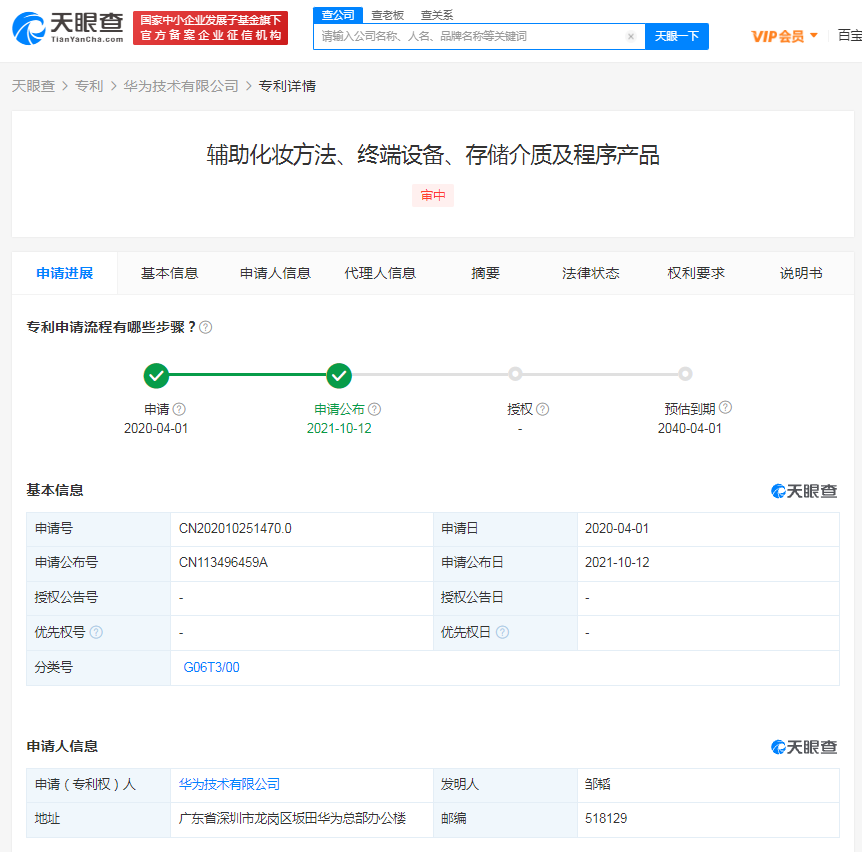Click inventor name 邹韬

click(x=598, y=784)
